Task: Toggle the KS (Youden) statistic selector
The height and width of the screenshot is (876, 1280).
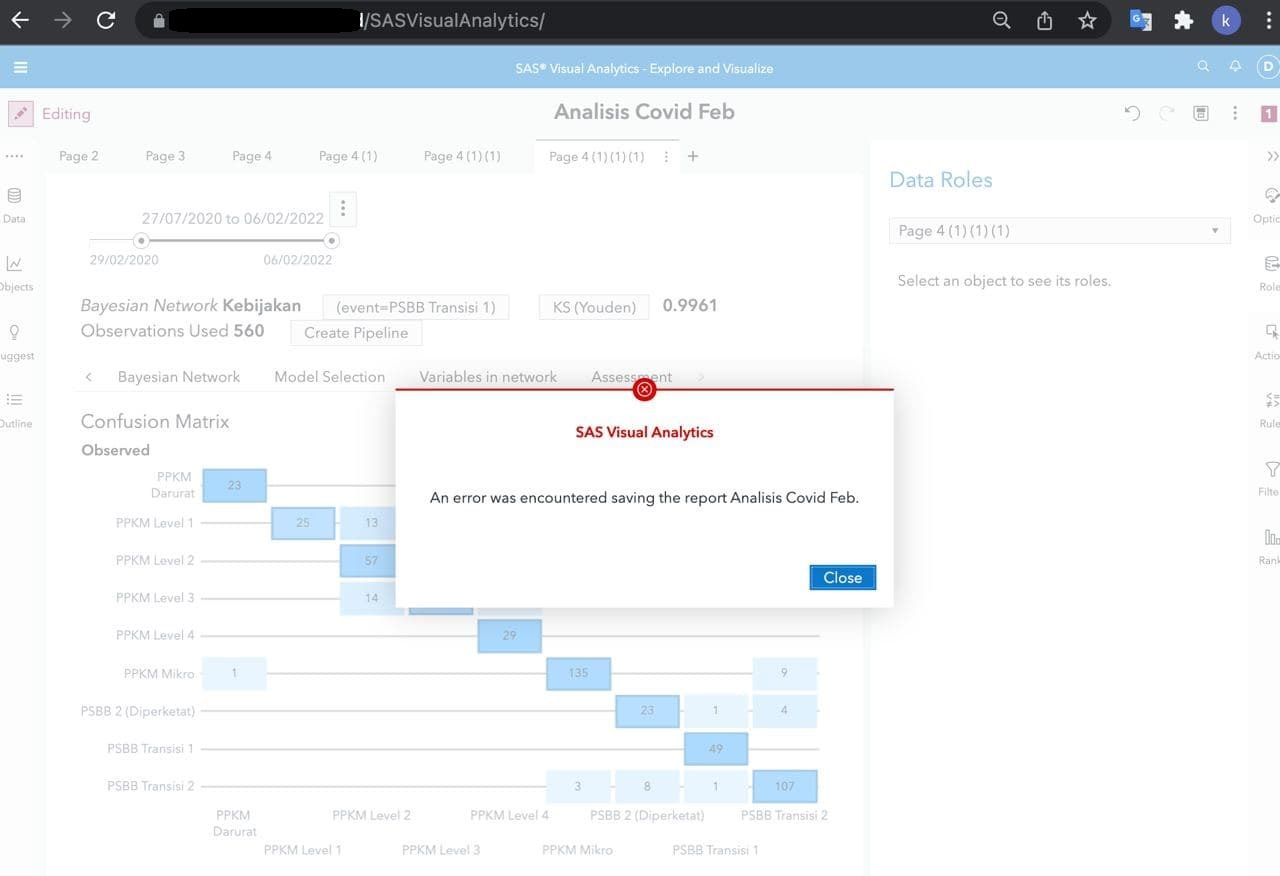Action: tap(593, 306)
